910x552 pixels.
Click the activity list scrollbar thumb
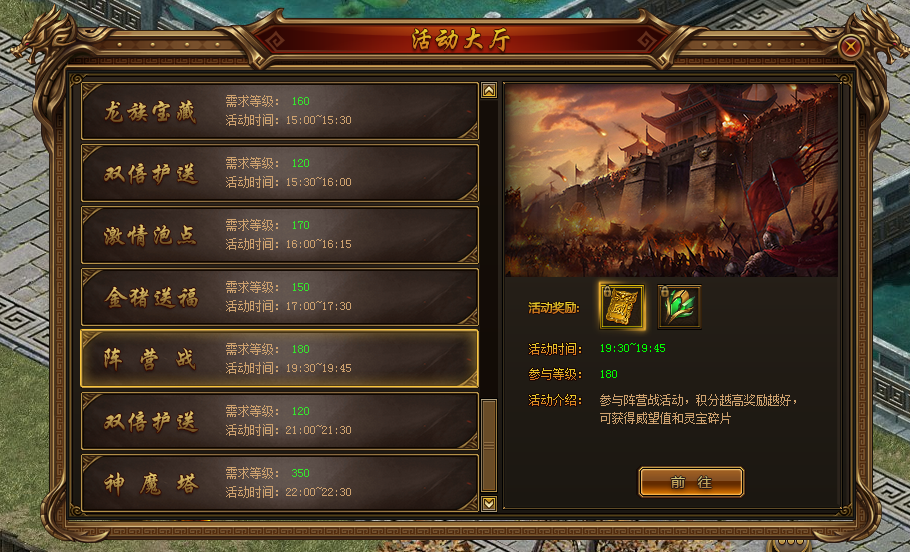coord(489,445)
